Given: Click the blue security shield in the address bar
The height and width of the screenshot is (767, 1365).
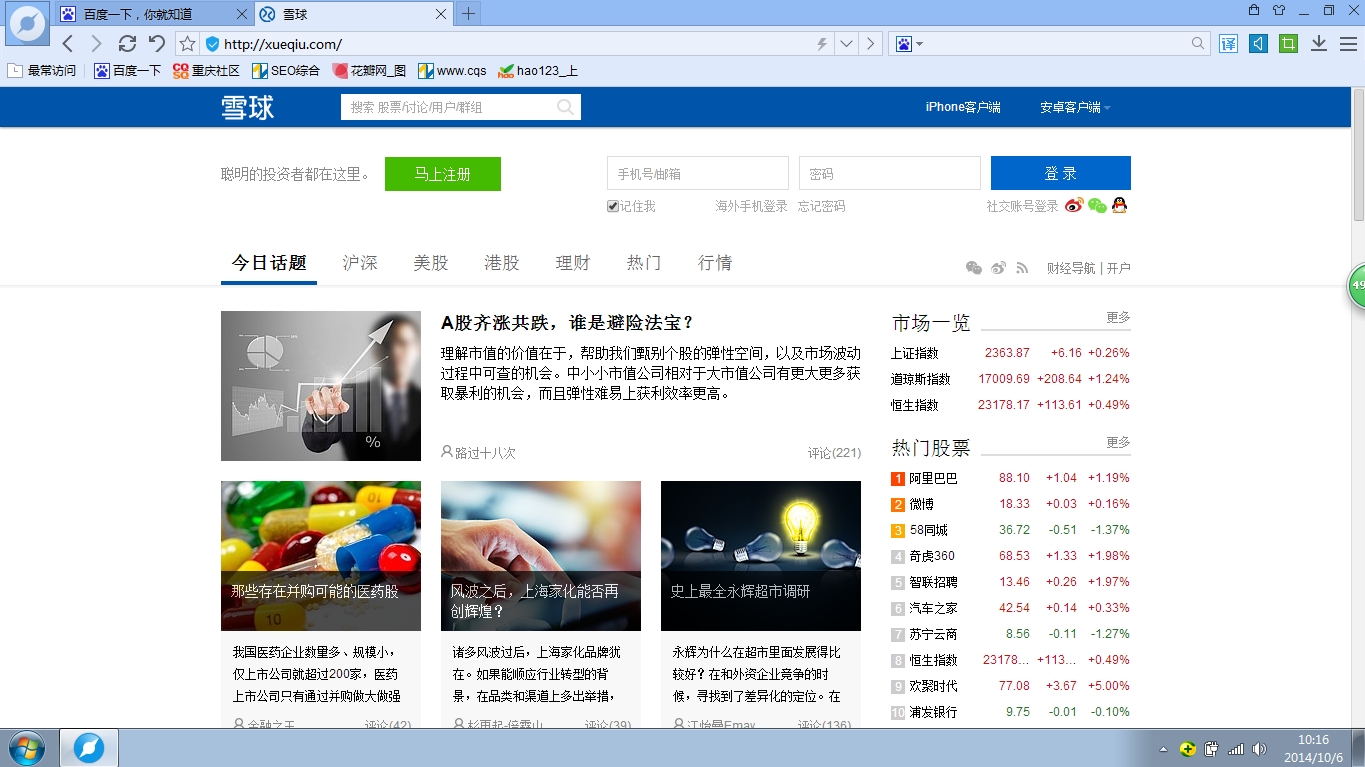Looking at the screenshot, I should point(212,44).
